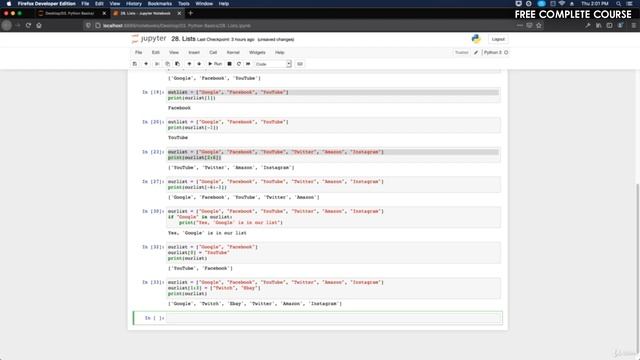Click into the empty input cell
Viewport: 640px width, 360px height.
(334, 318)
